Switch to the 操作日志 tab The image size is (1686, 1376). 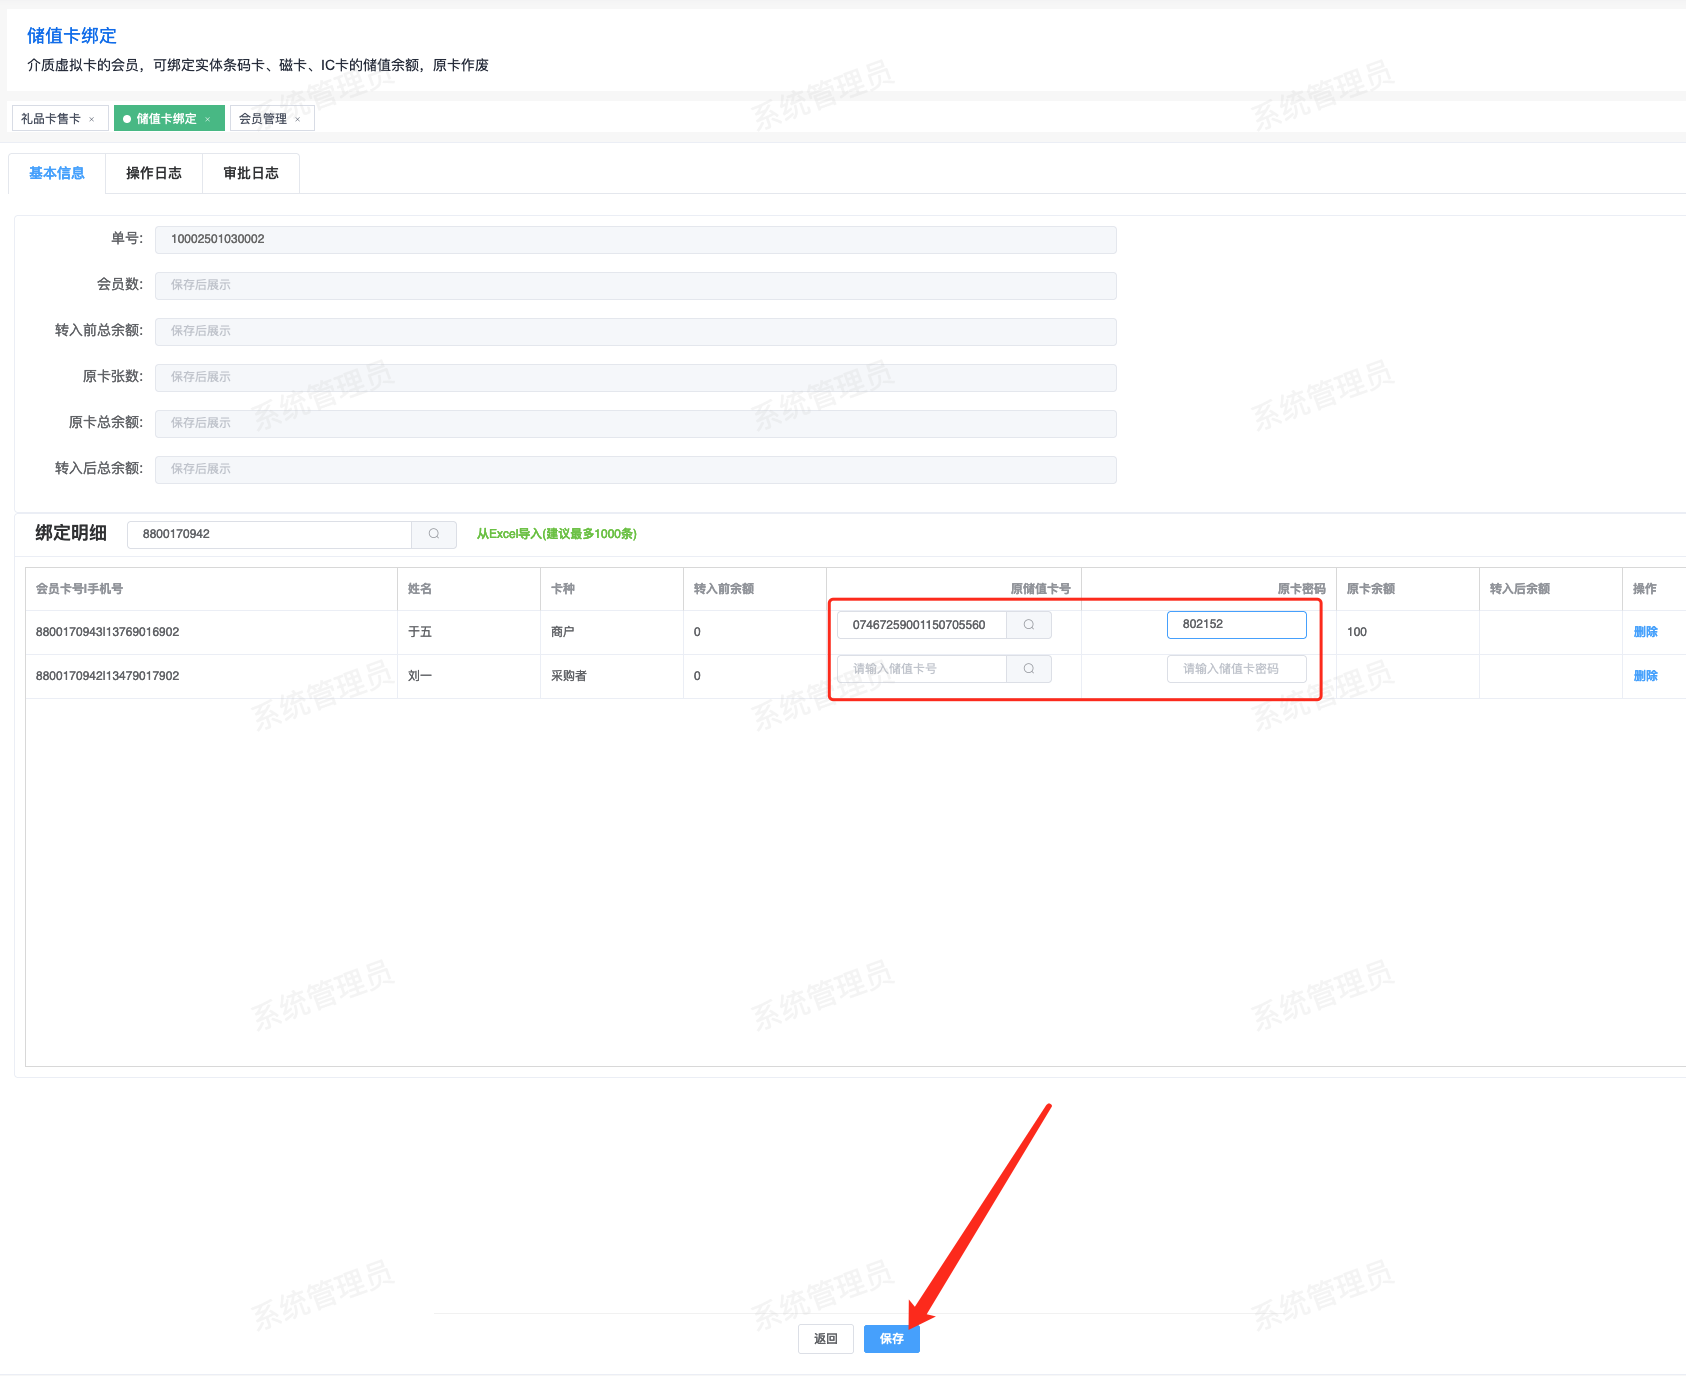[x=154, y=173]
